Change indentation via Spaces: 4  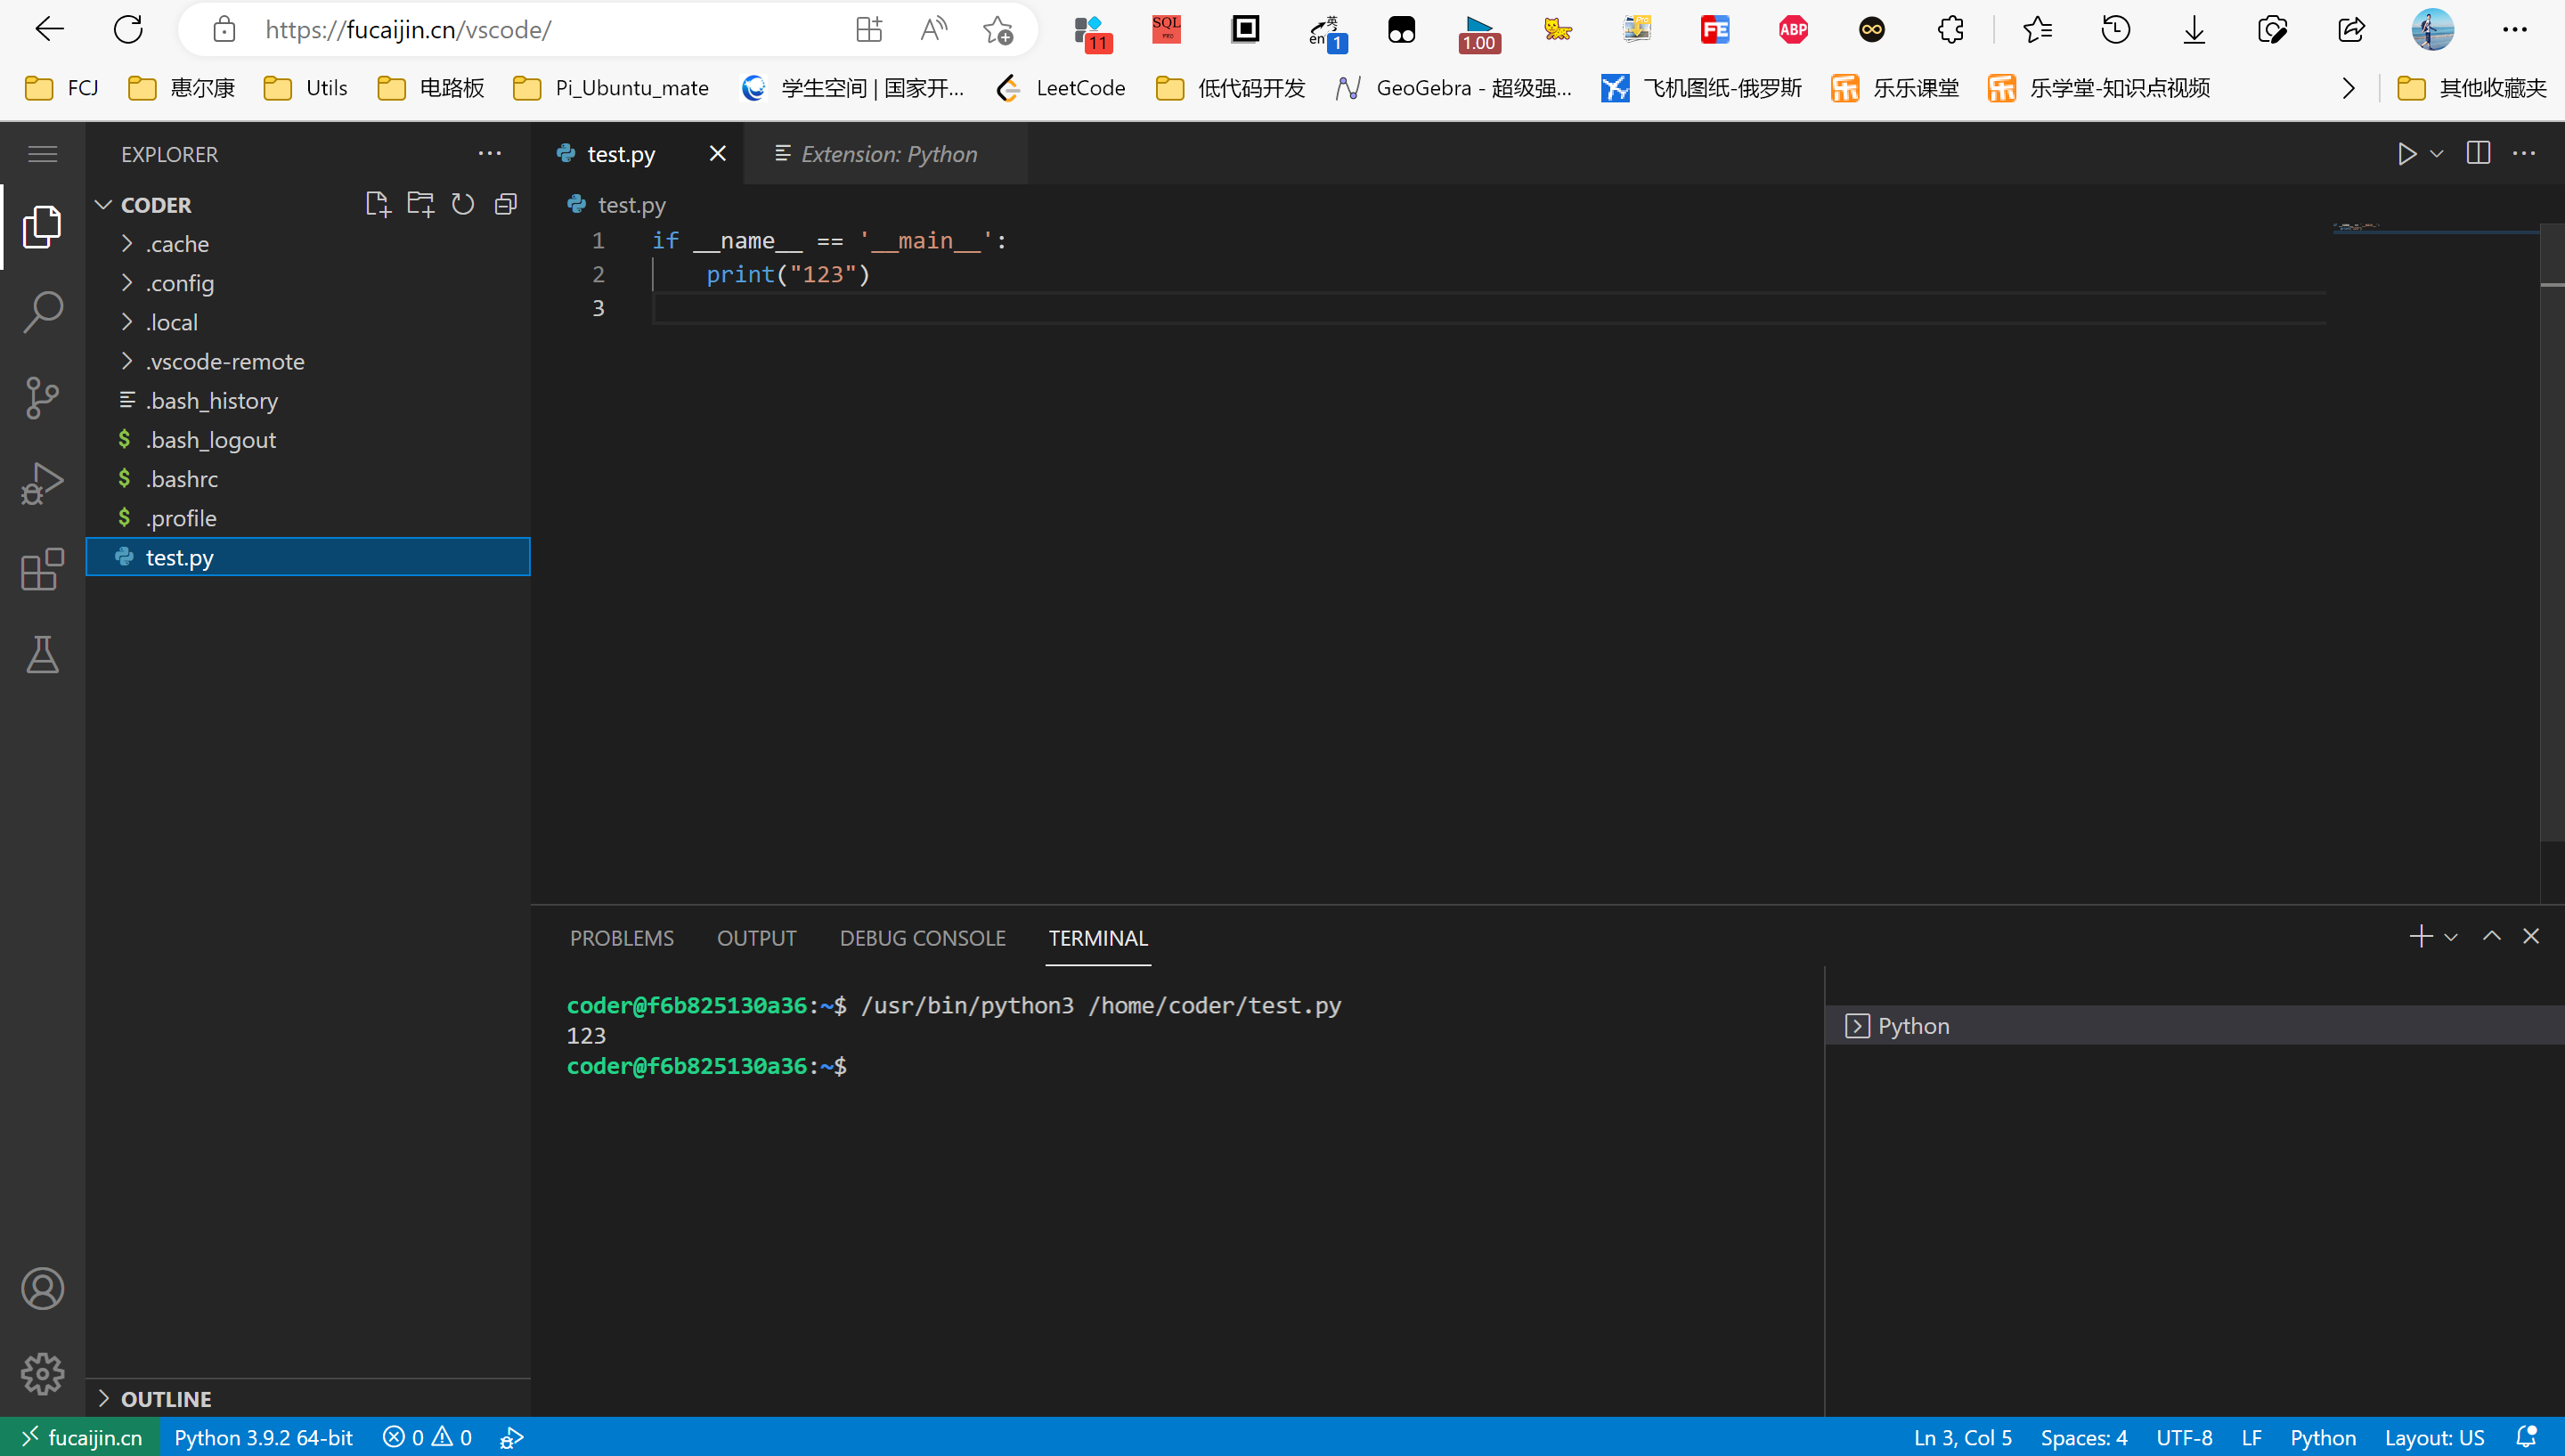[x=2083, y=1437]
